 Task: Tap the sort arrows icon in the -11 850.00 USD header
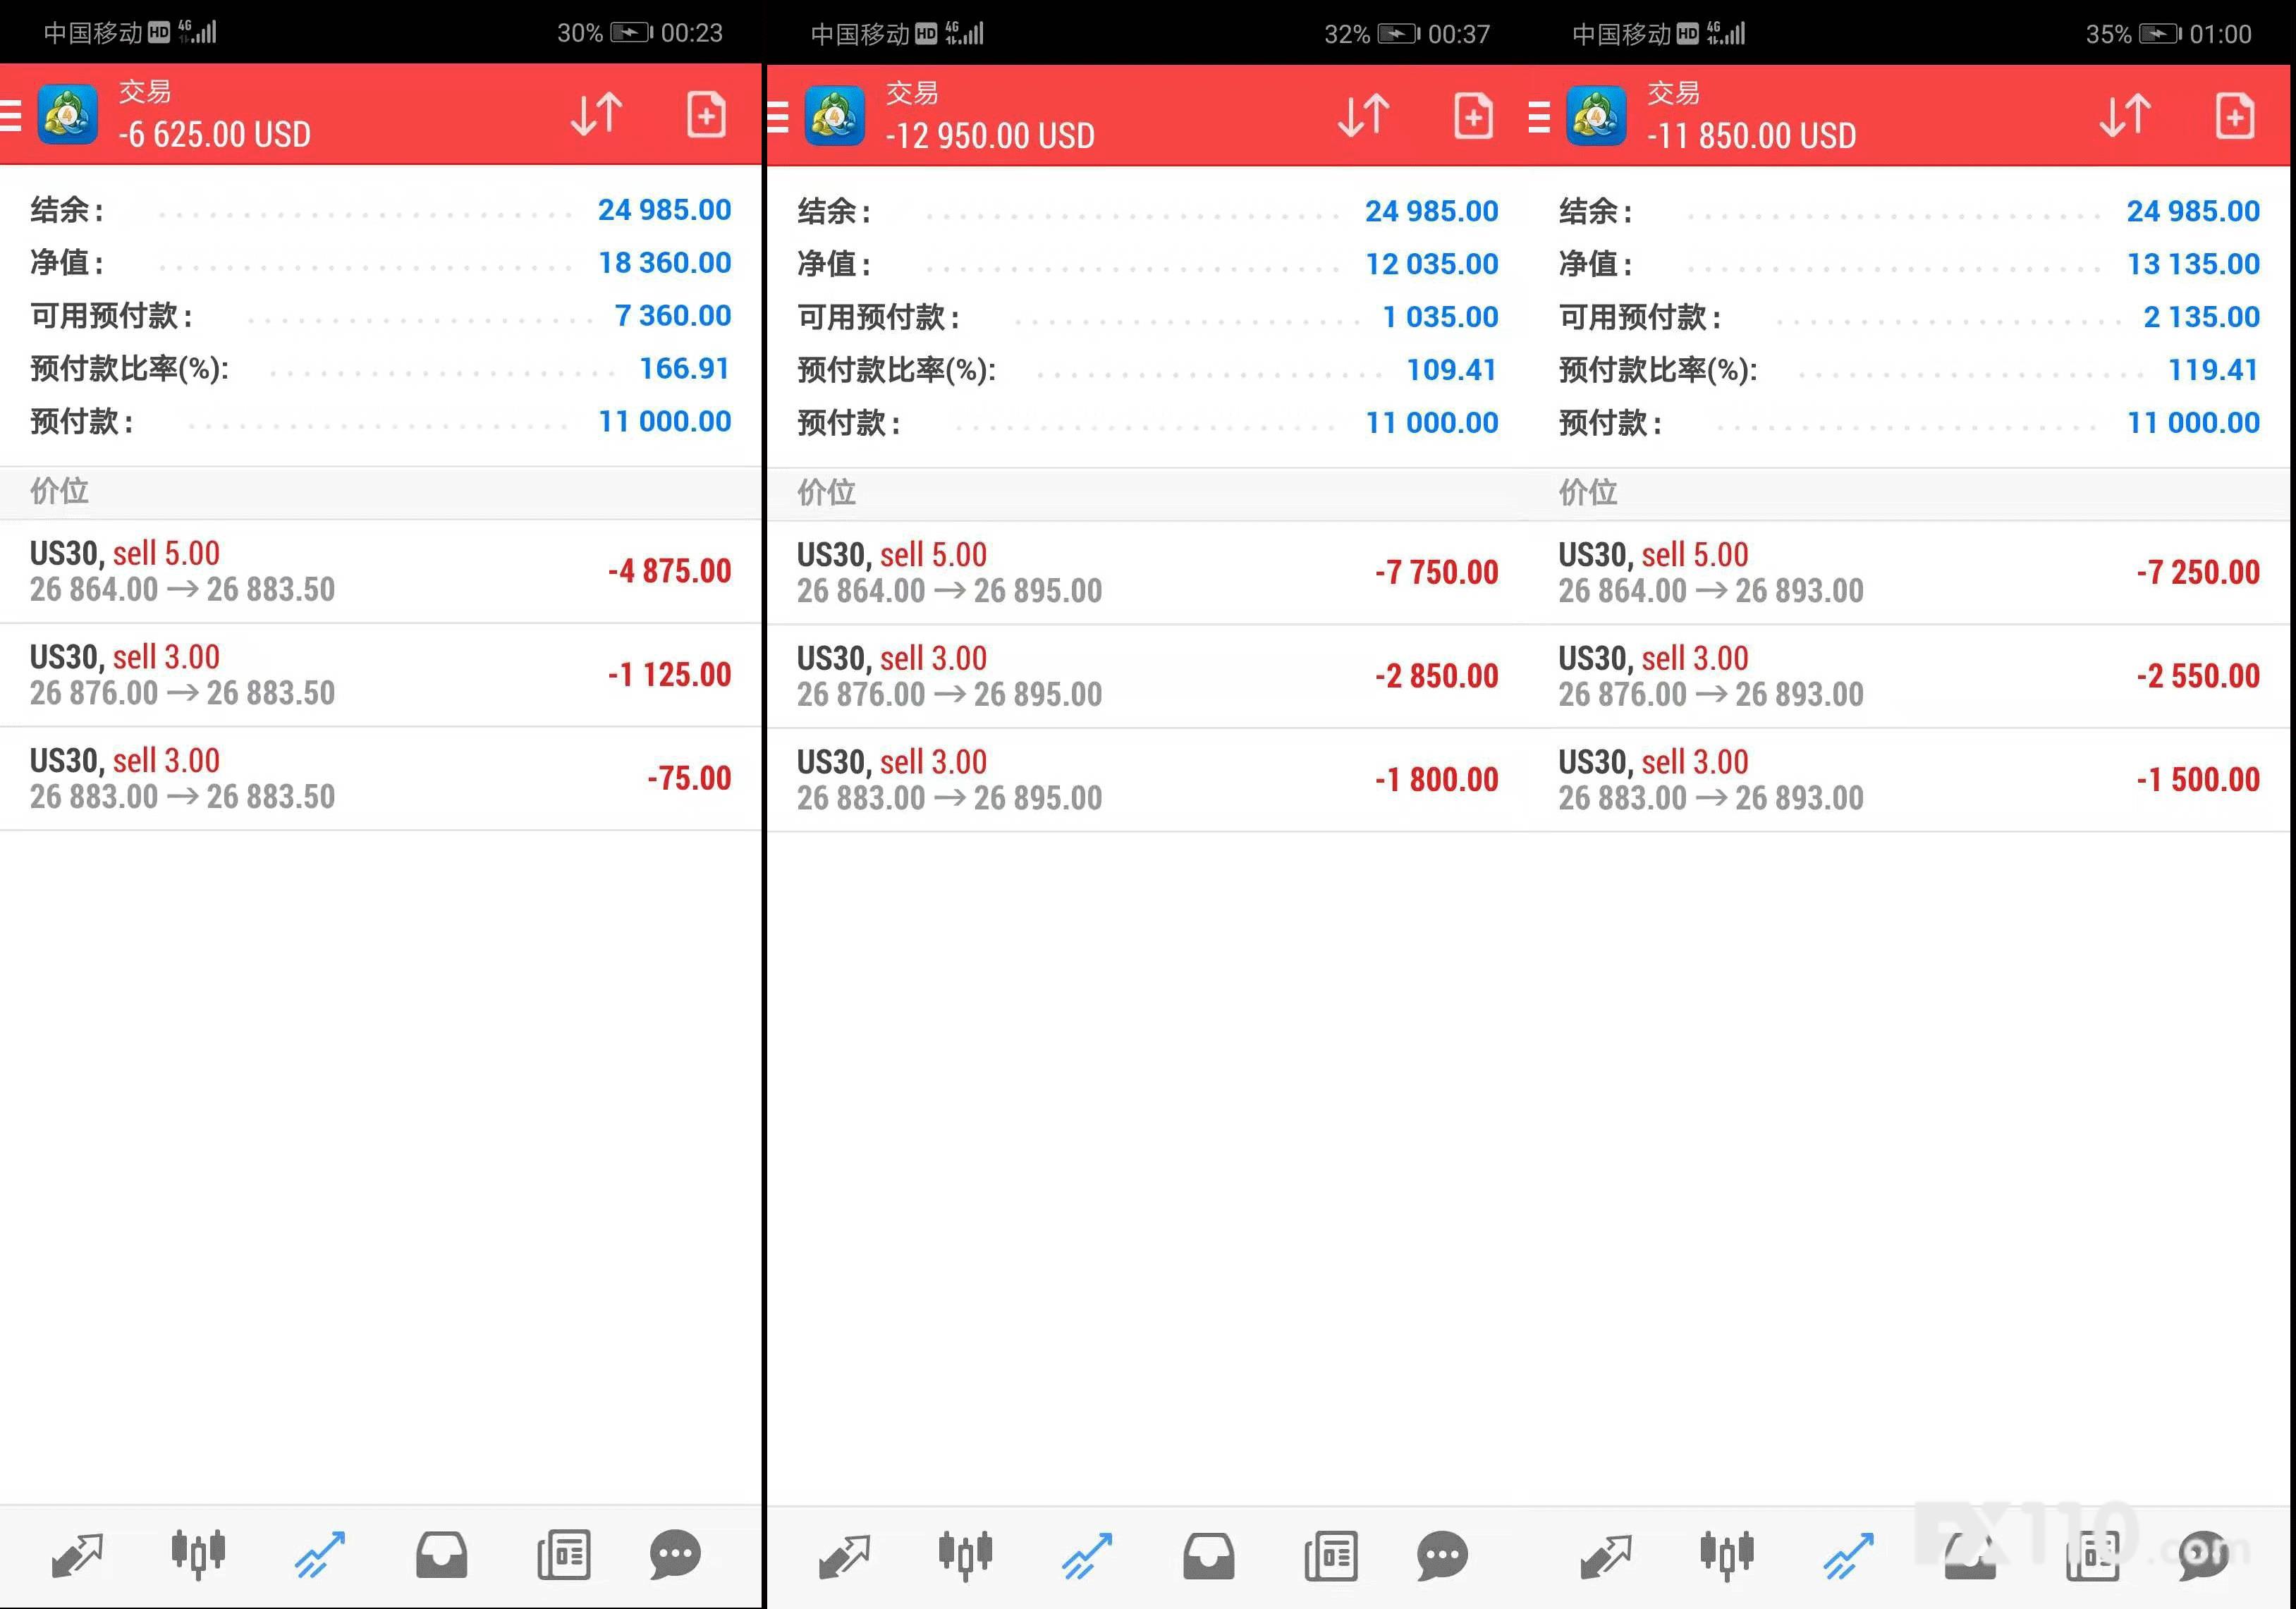tap(2125, 116)
